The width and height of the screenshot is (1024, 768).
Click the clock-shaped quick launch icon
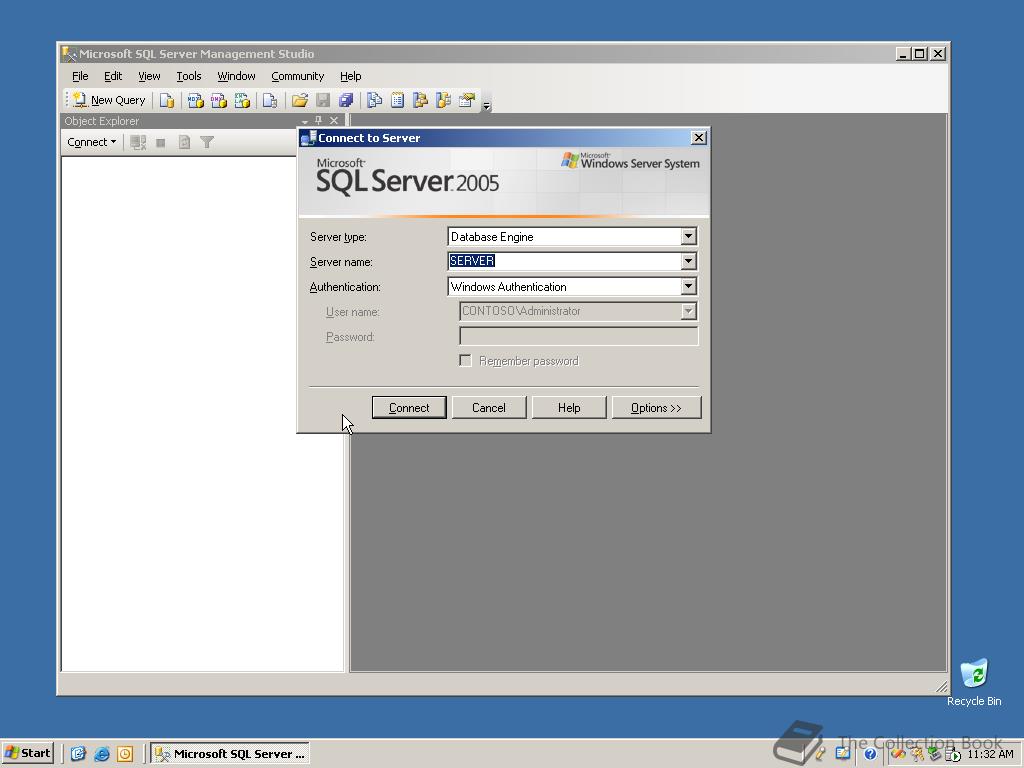pos(125,754)
